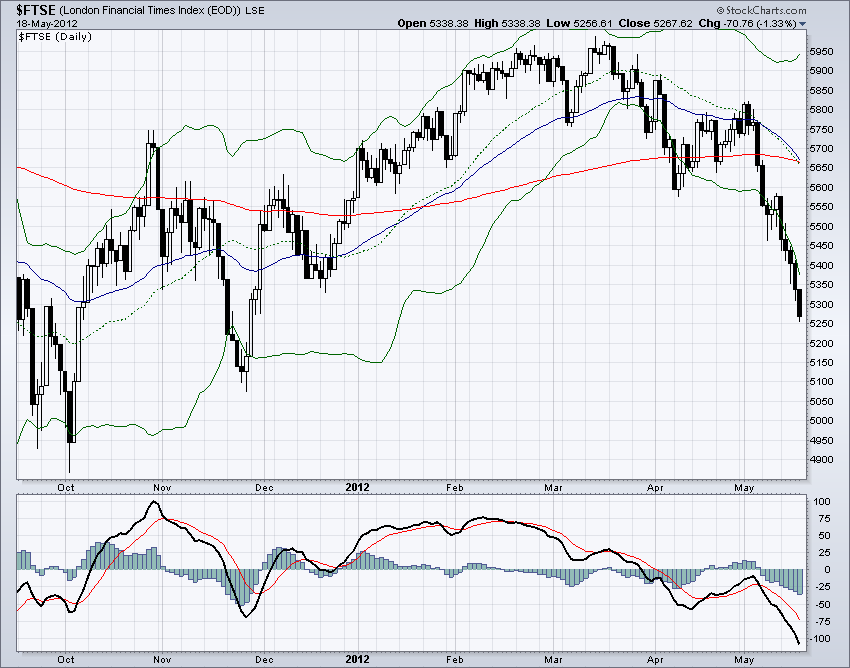Viewport: 850px width, 668px height.
Task: Click the 4900 price axis label
Action: 821,460
